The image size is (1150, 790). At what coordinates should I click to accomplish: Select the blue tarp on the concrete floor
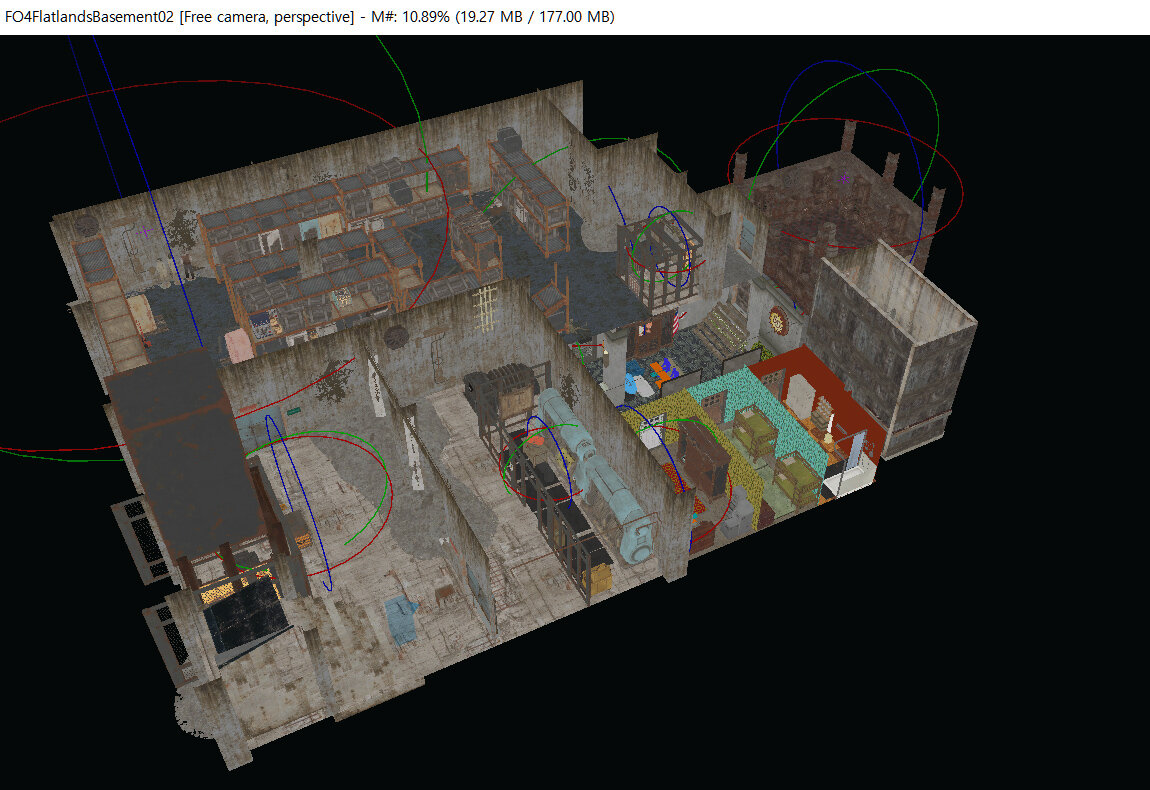click(x=401, y=618)
